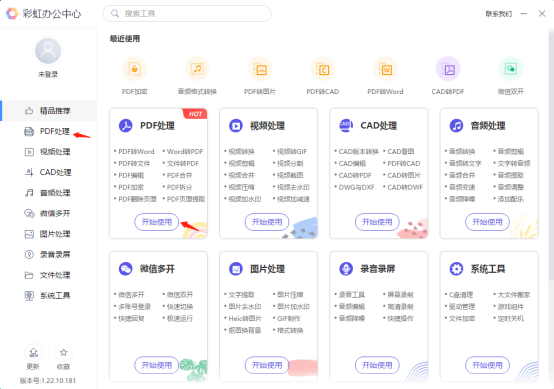Click the 录音录屏 card microphone icon
Image resolution: width=554 pixels, height=389 pixels.
click(x=346, y=269)
